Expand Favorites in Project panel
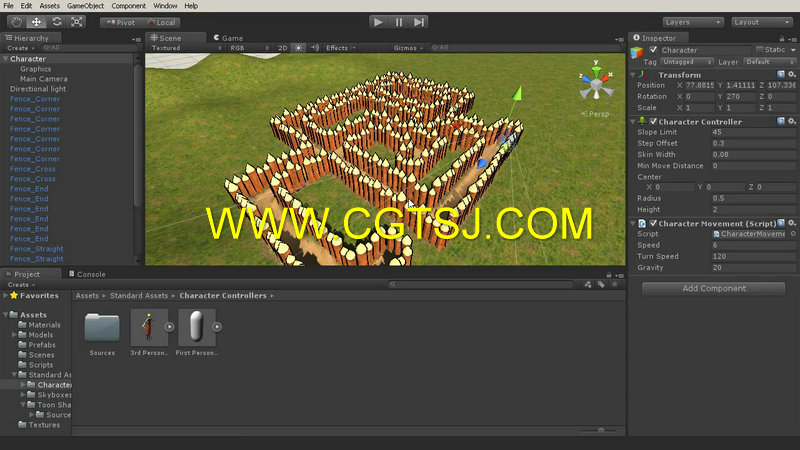 tap(5, 295)
